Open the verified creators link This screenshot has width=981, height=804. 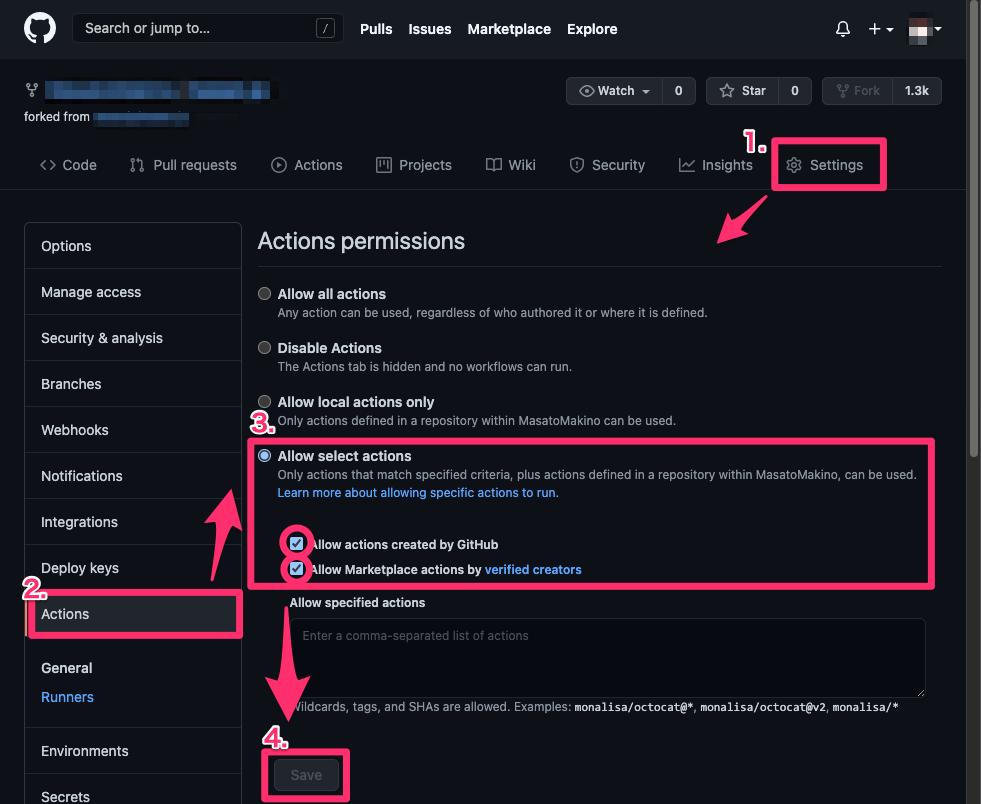[533, 569]
